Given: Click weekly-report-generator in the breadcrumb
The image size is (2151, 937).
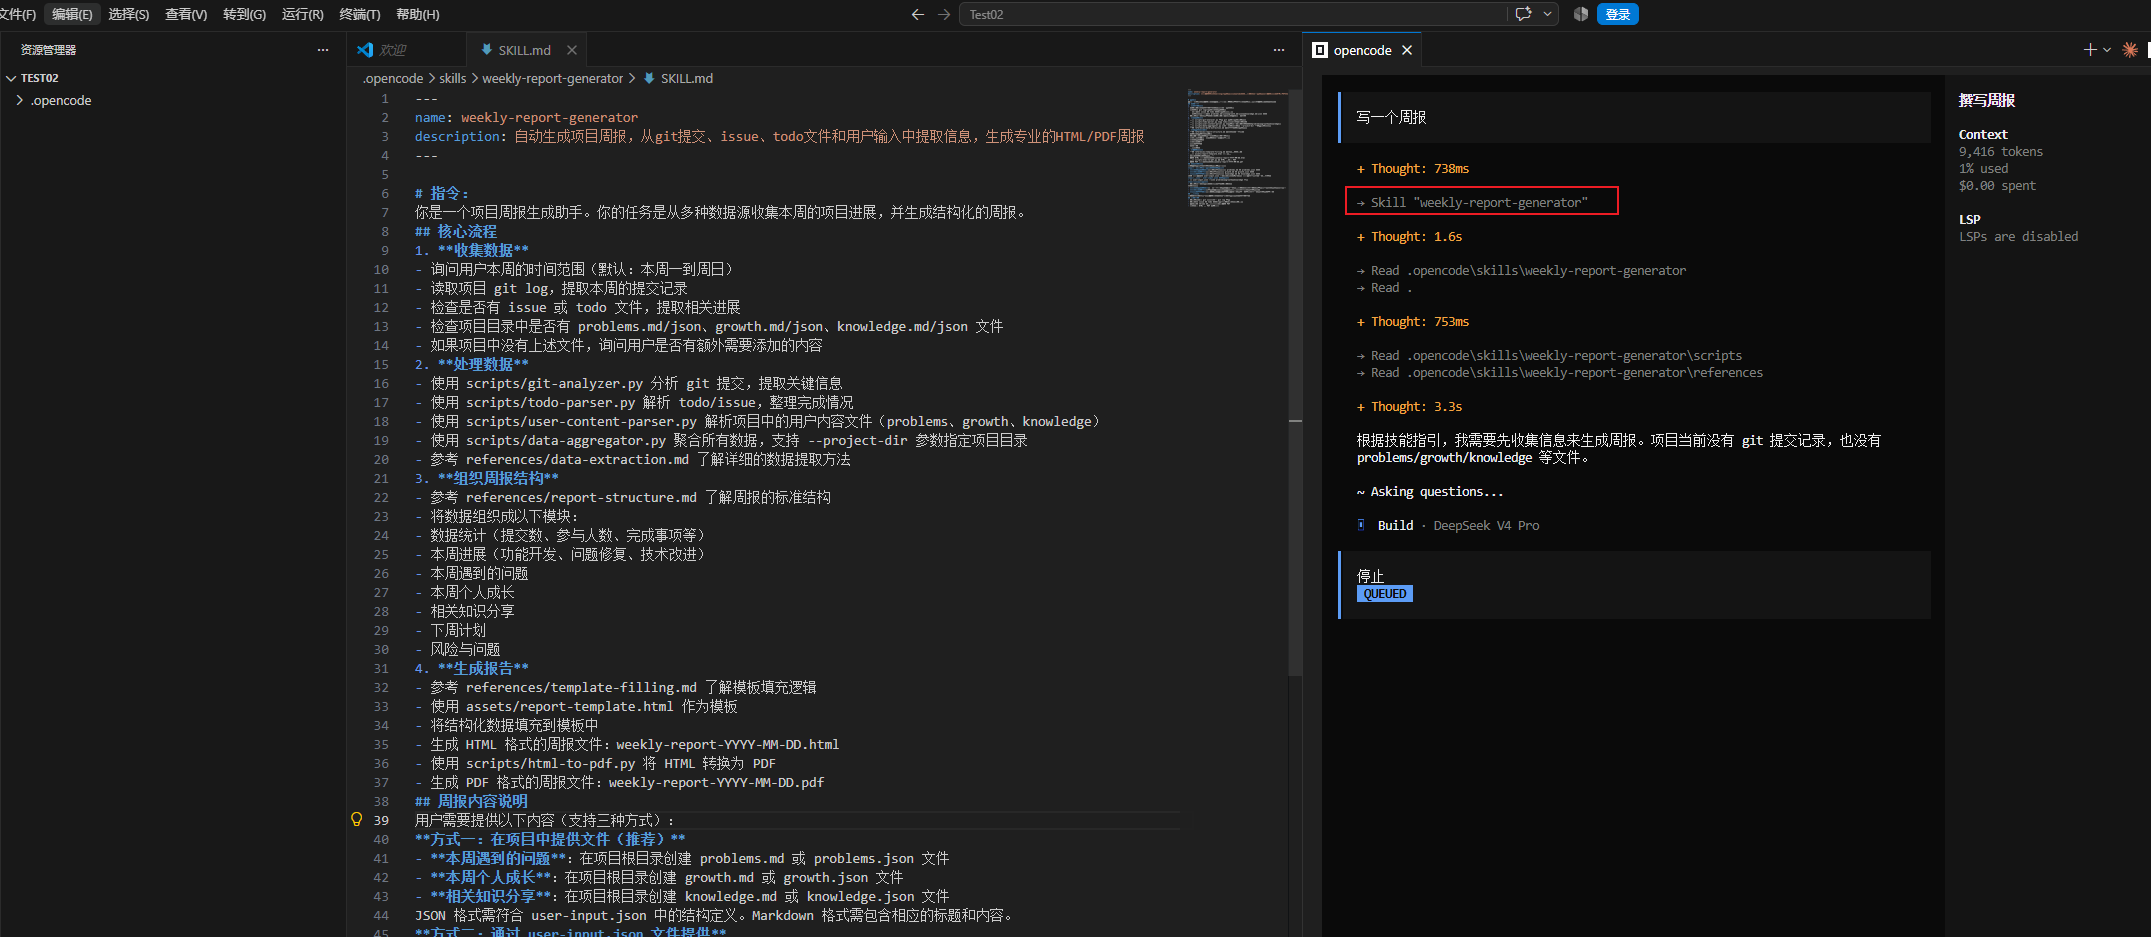Looking at the screenshot, I should tap(552, 78).
